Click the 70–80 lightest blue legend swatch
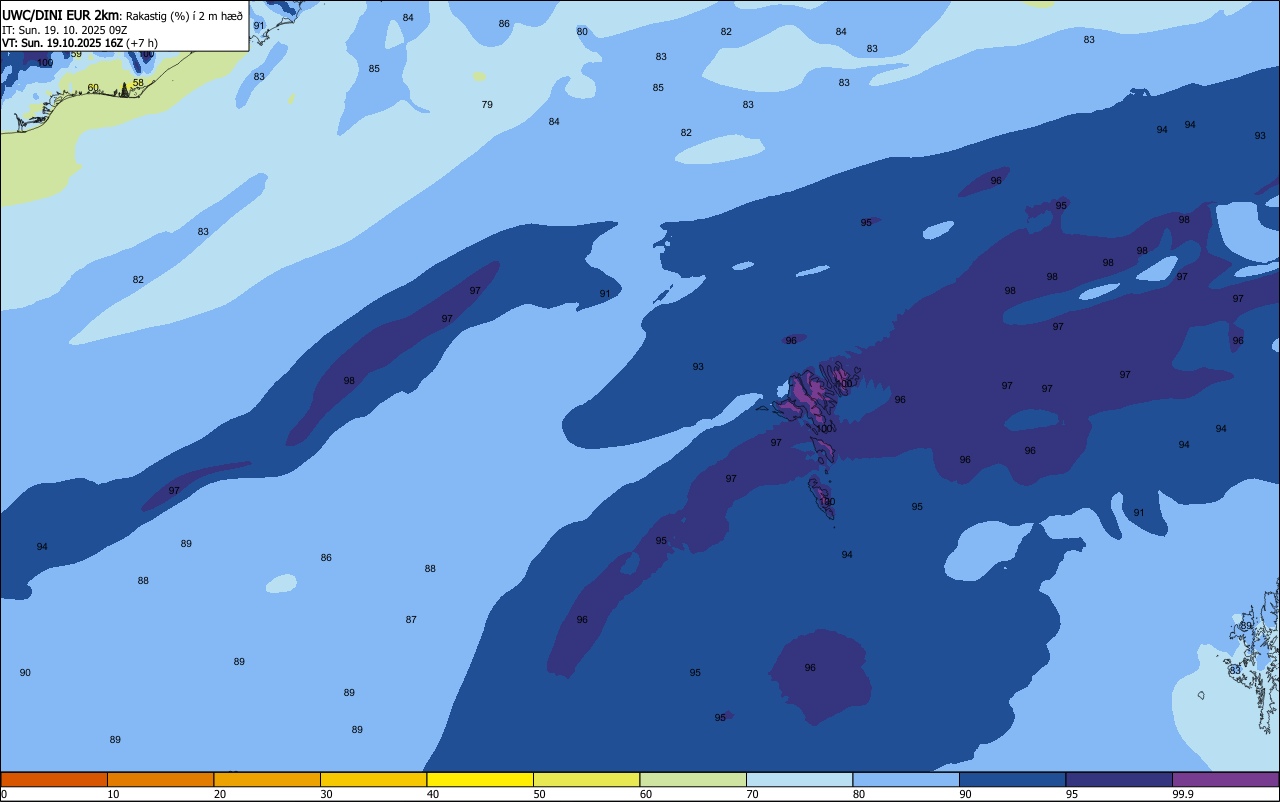This screenshot has height=802, width=1280. click(x=799, y=779)
